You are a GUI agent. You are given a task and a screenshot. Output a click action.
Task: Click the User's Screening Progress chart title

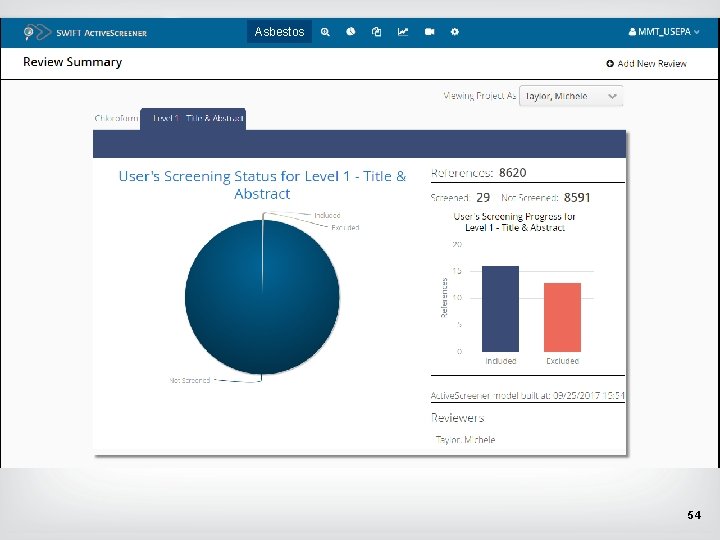(515, 222)
